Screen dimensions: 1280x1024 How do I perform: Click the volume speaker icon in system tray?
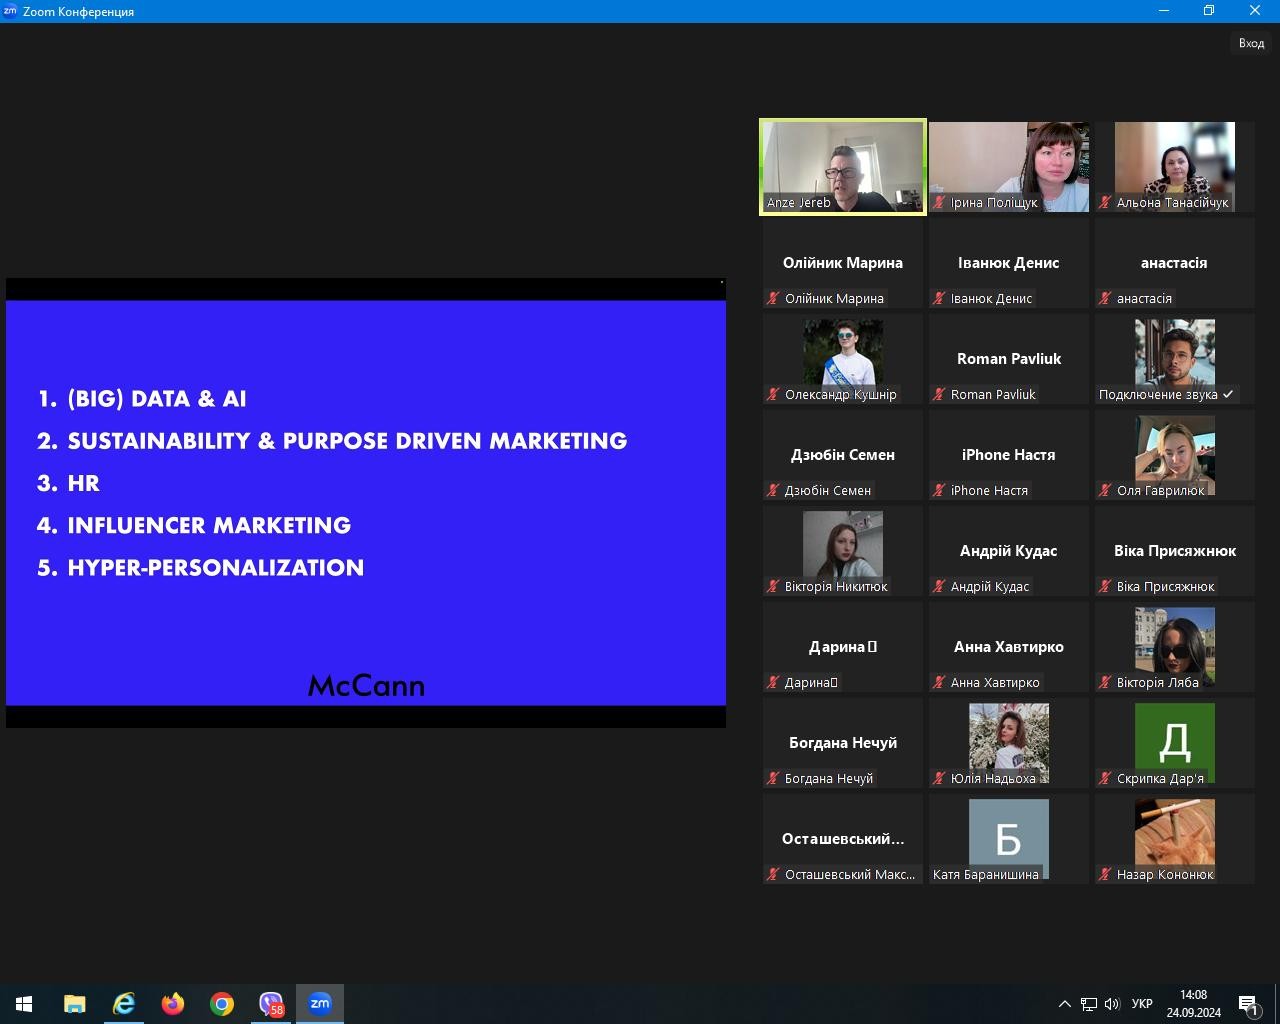coord(1112,1004)
